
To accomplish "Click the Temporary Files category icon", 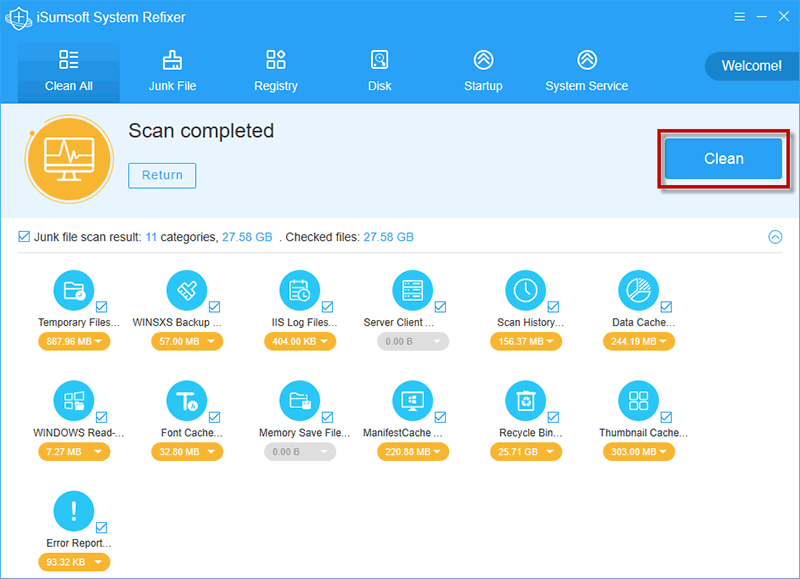I will (x=74, y=290).
